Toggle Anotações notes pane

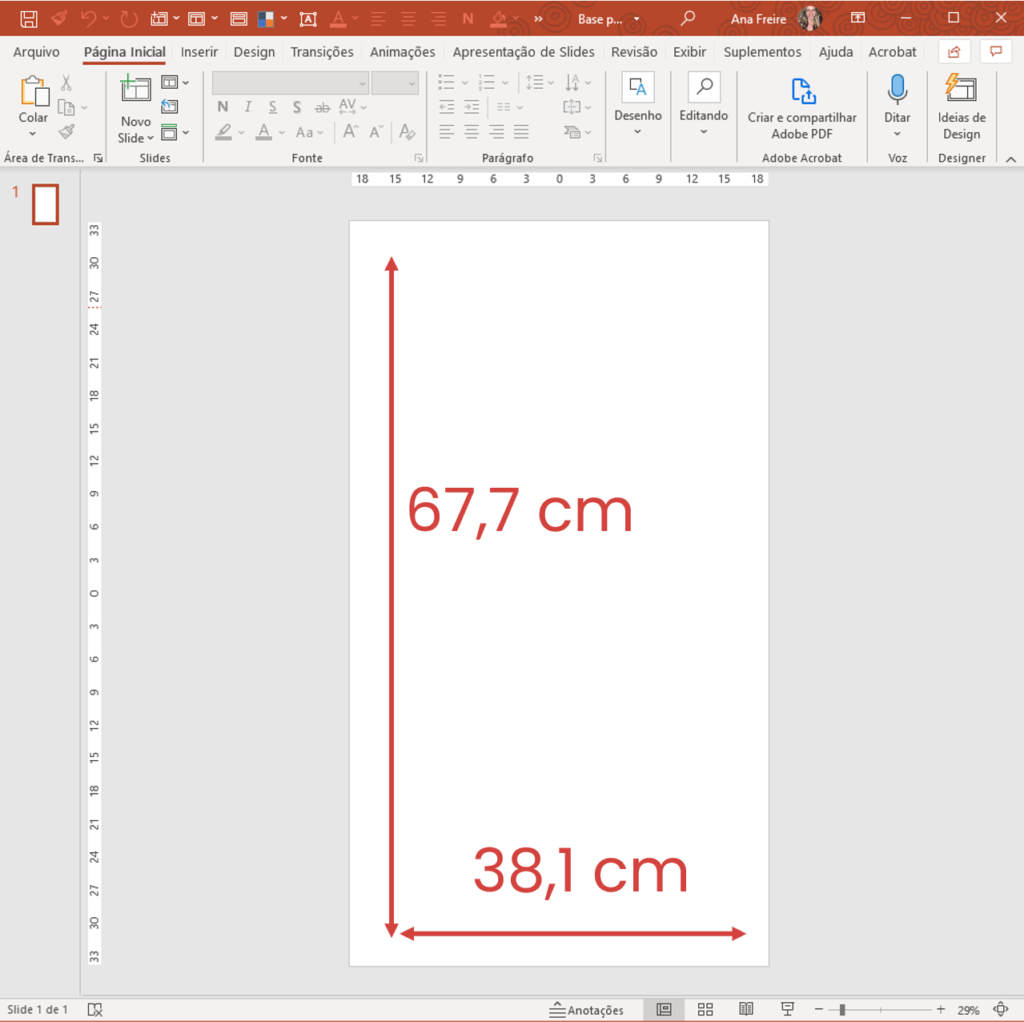pos(587,1009)
